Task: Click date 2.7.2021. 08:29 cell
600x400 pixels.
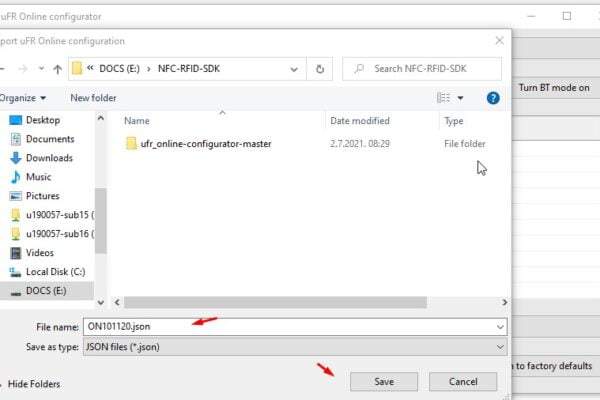Action: click(x=360, y=144)
